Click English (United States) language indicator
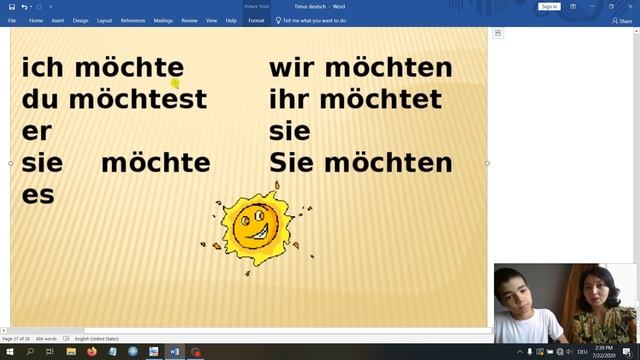 (x=97, y=339)
